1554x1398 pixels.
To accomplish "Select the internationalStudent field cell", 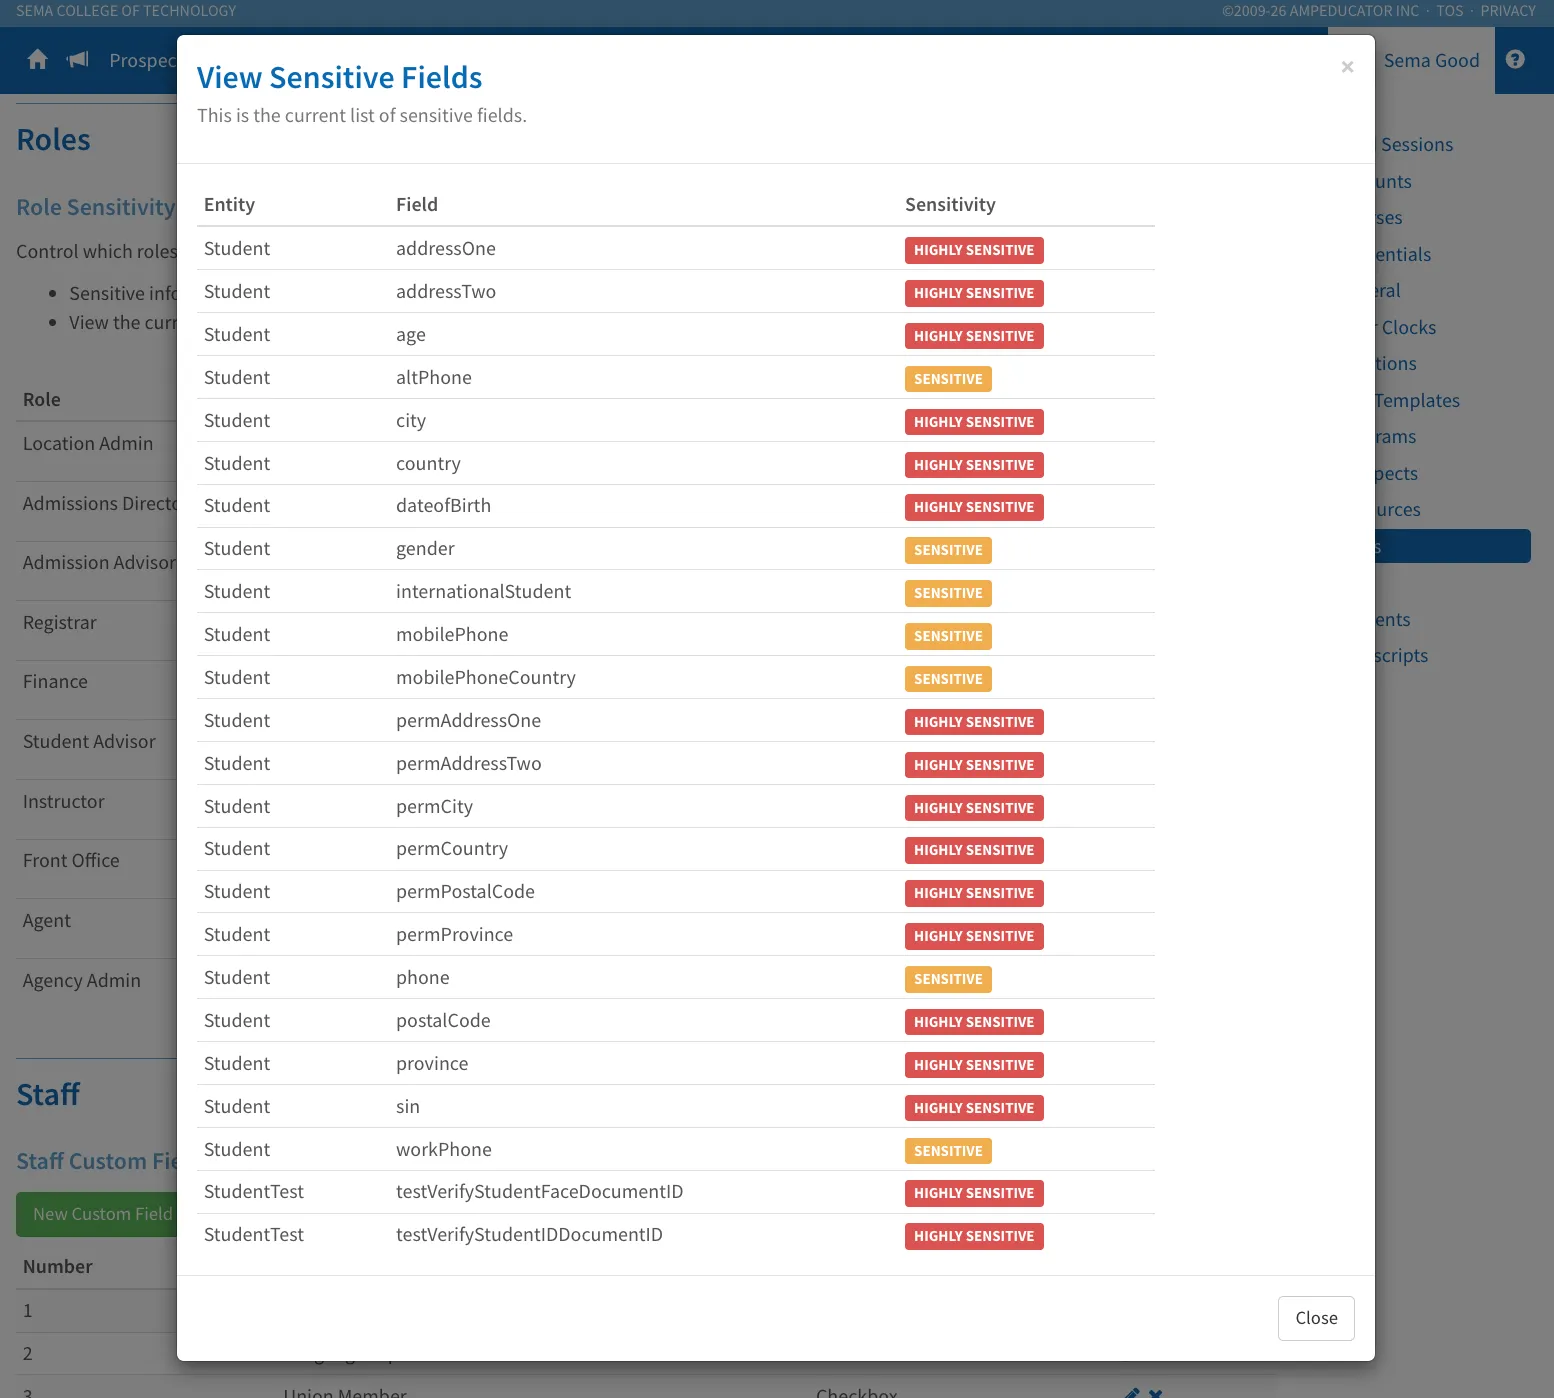I will click(x=483, y=592).
